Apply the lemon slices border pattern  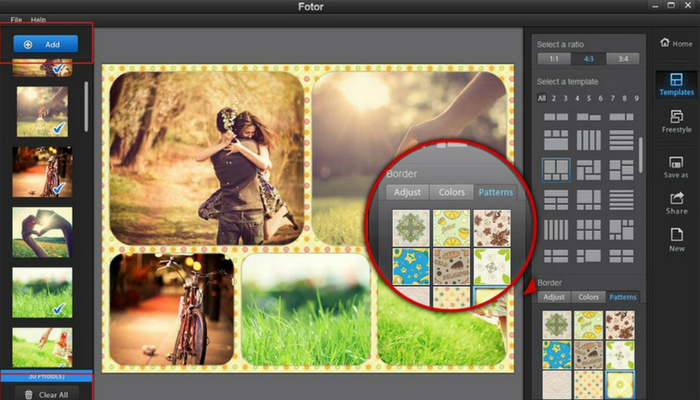click(x=588, y=325)
